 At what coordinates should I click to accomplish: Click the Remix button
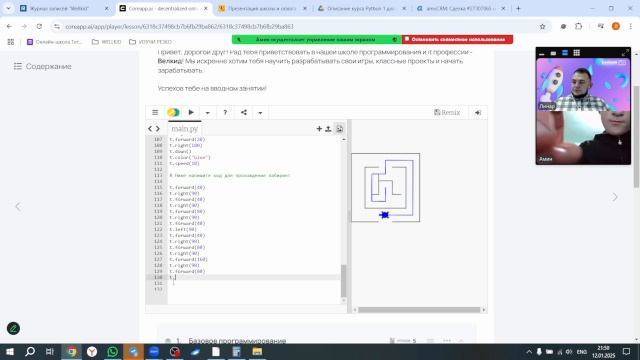tap(447, 112)
